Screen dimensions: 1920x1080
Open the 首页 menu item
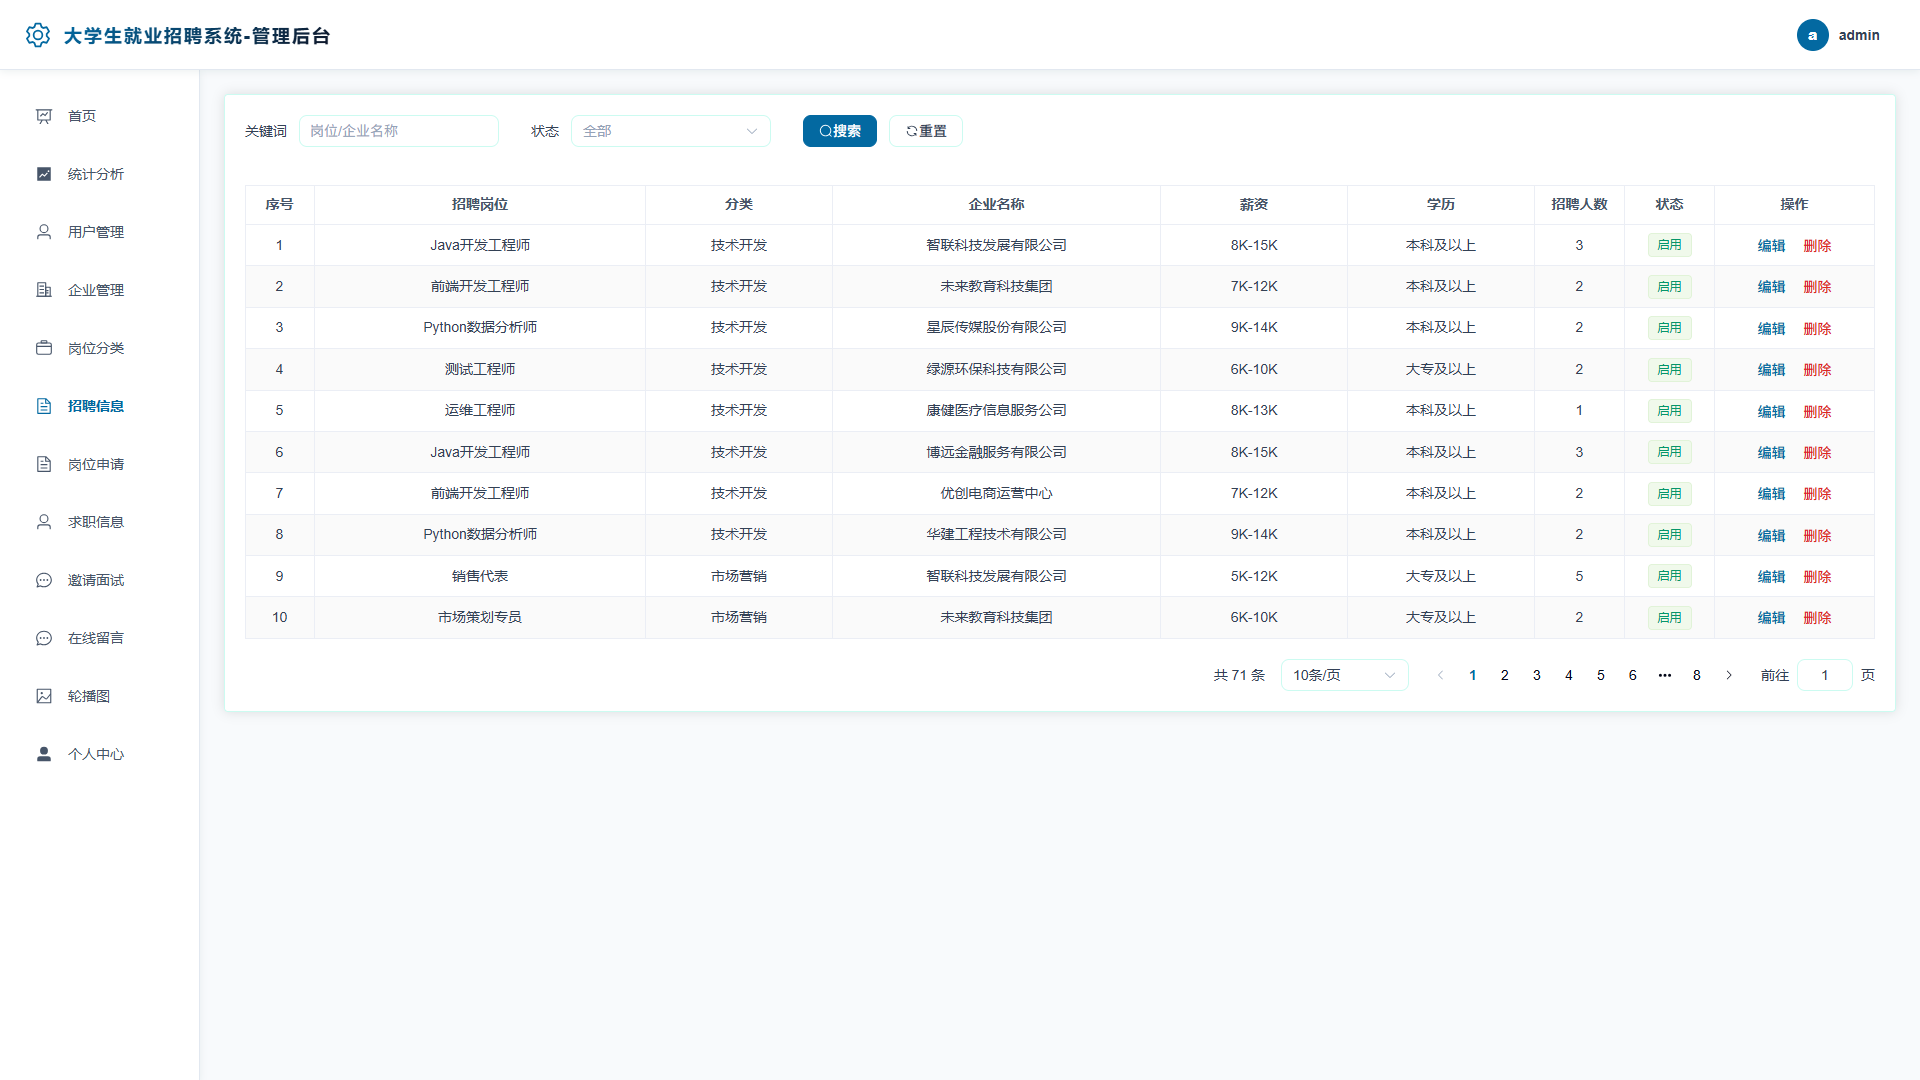tap(100, 116)
